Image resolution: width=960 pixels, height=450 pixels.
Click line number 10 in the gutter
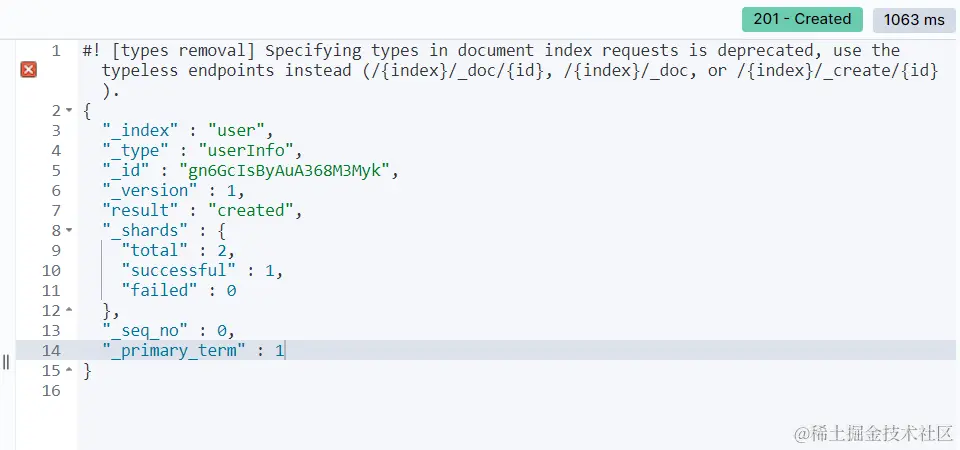tap(51, 271)
